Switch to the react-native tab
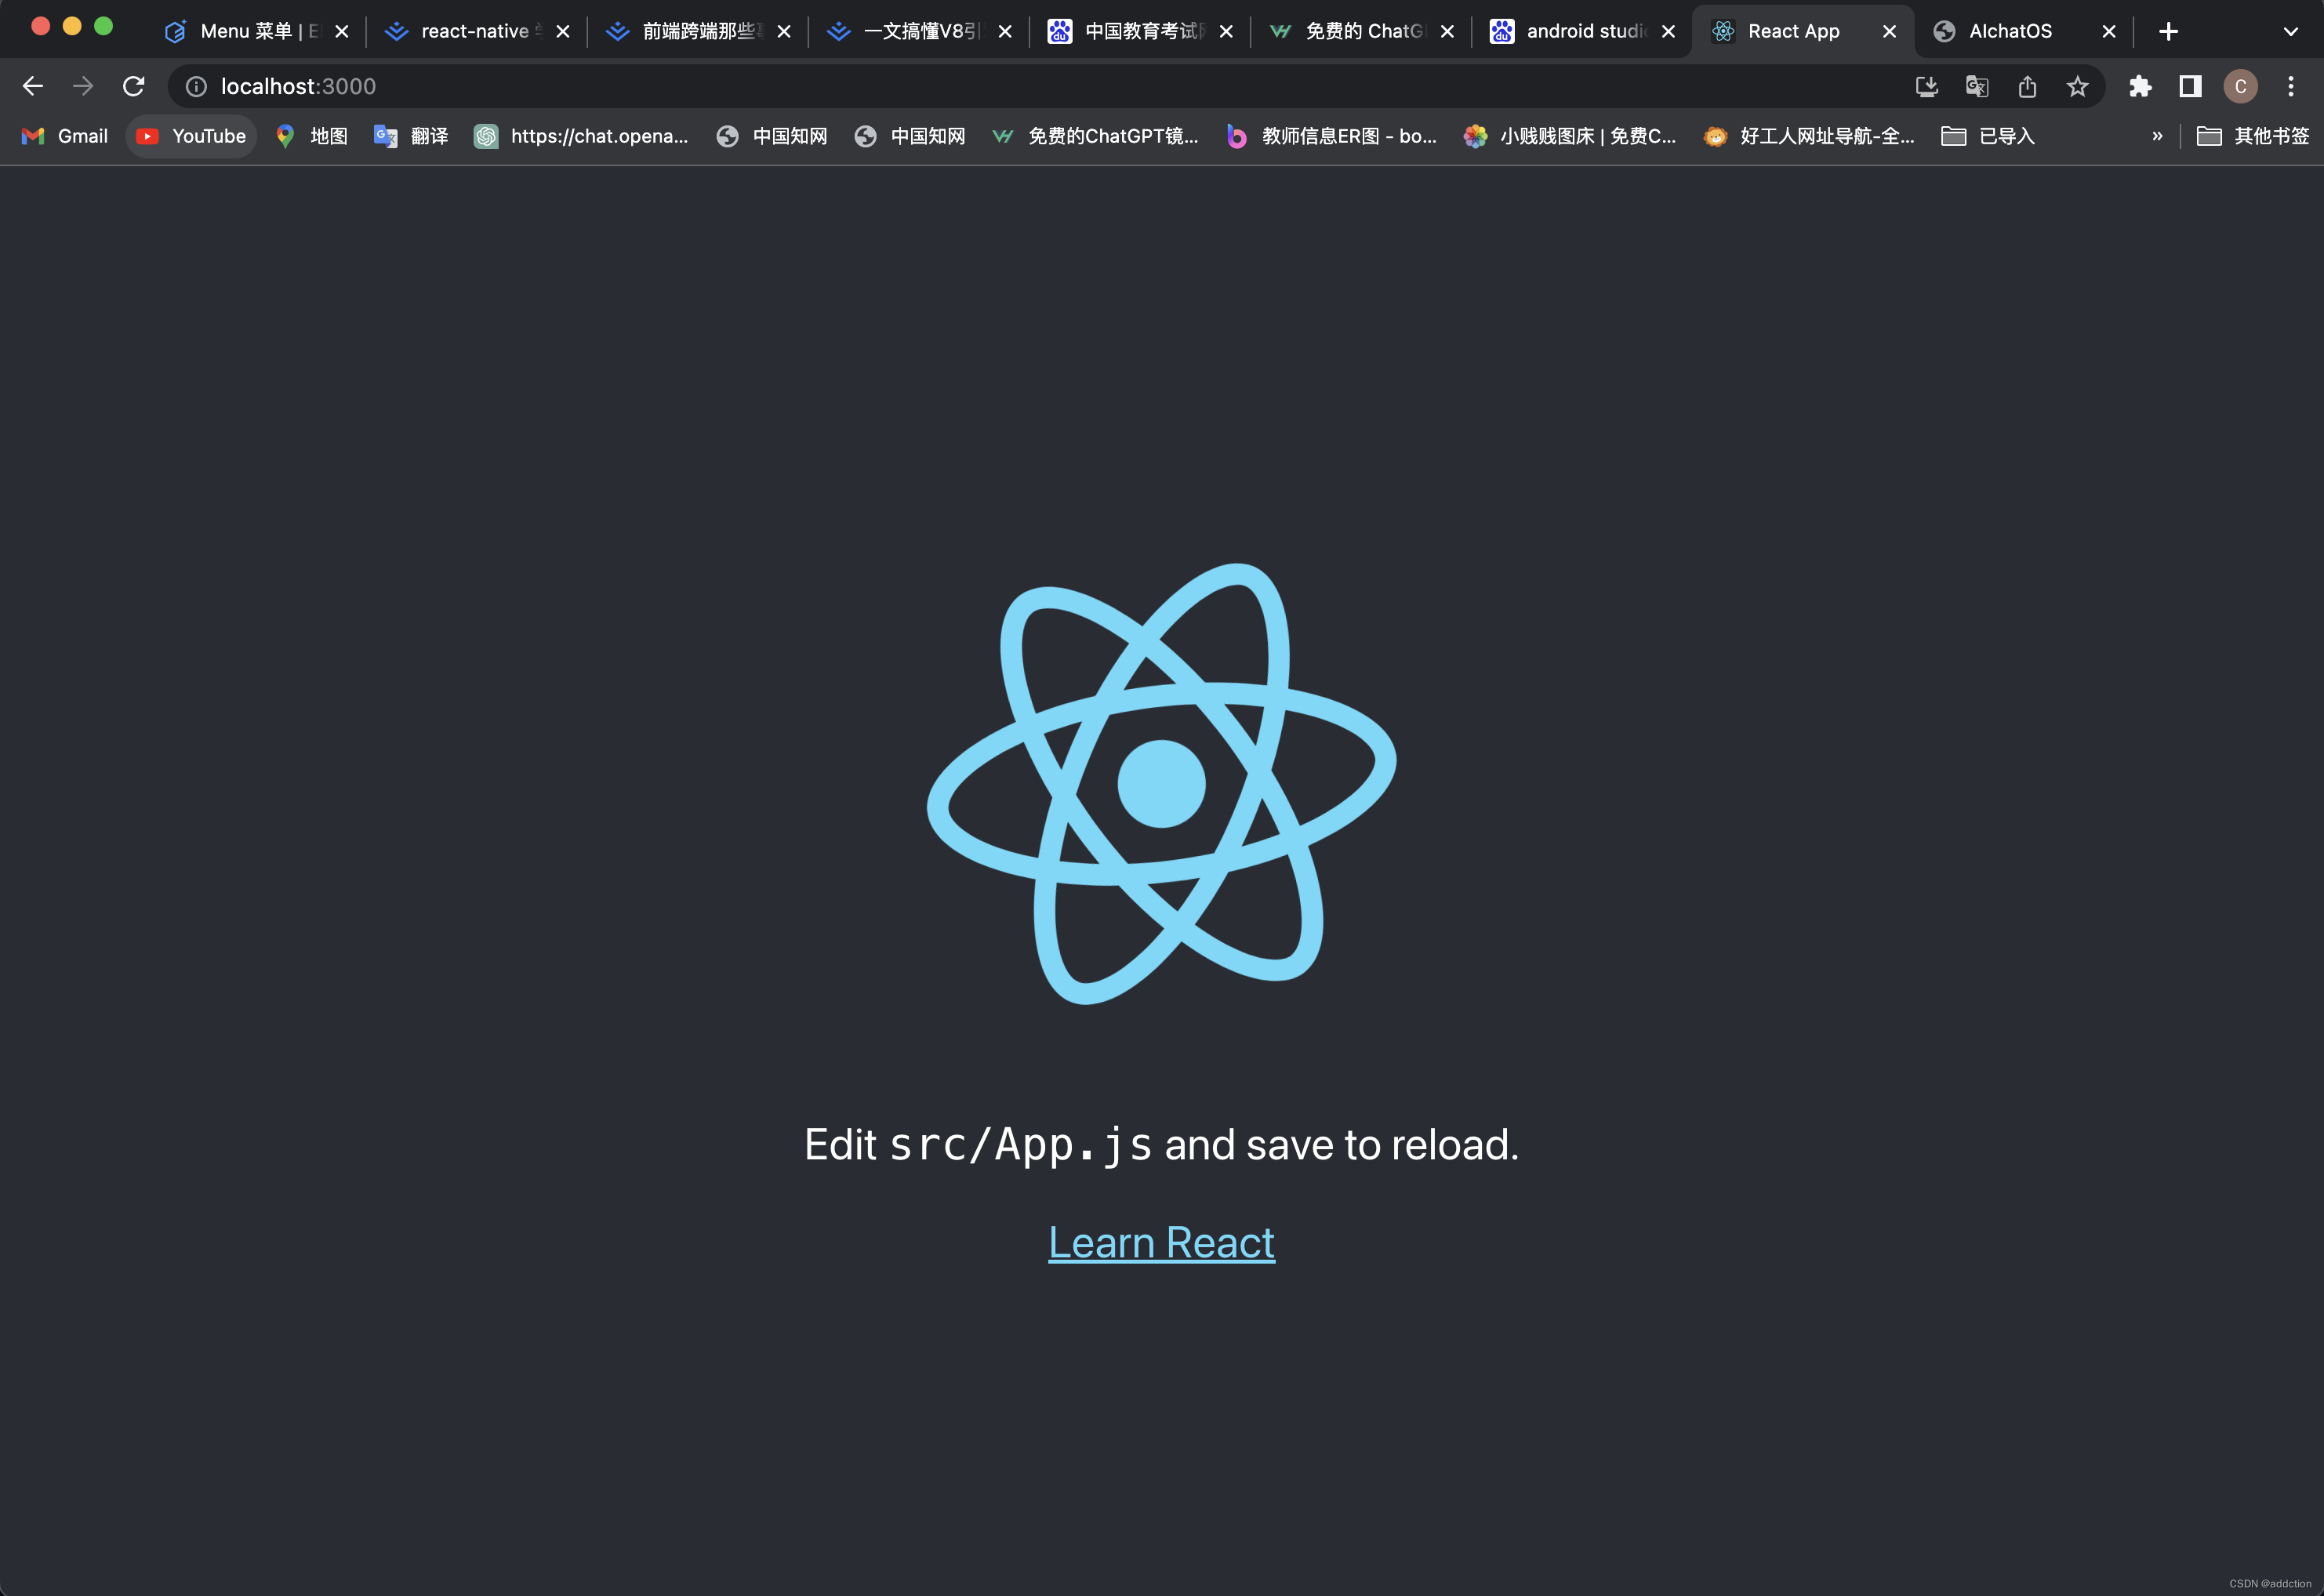2324x1596 pixels. pyautogui.click(x=473, y=32)
